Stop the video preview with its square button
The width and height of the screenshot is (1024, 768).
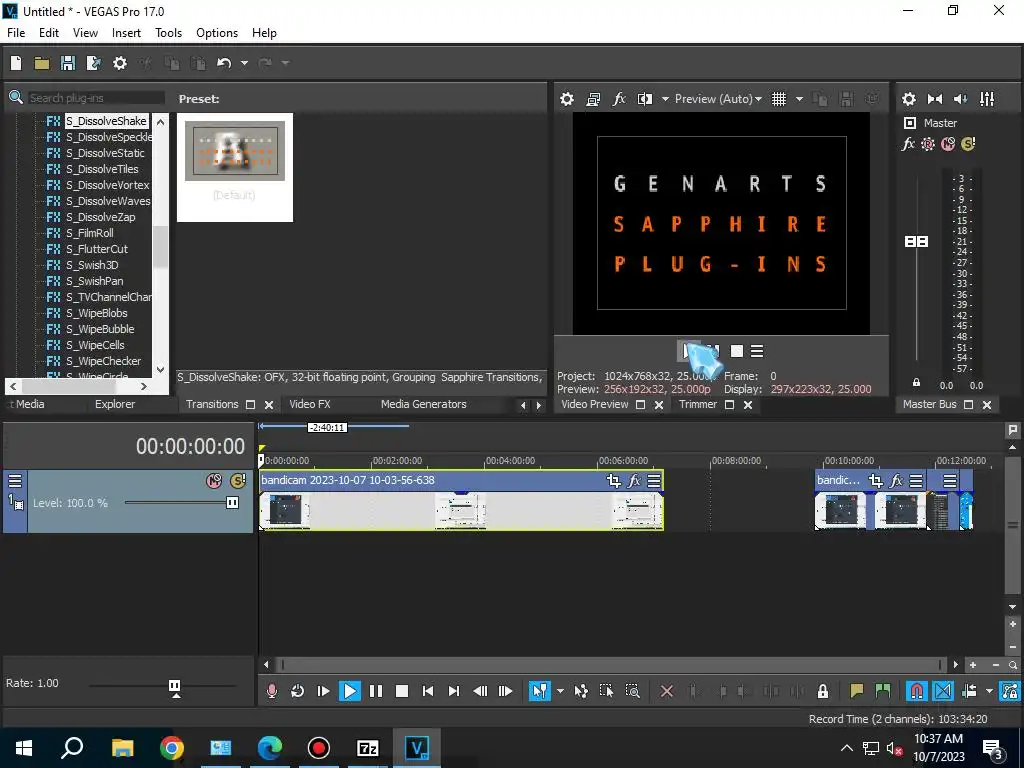point(737,351)
